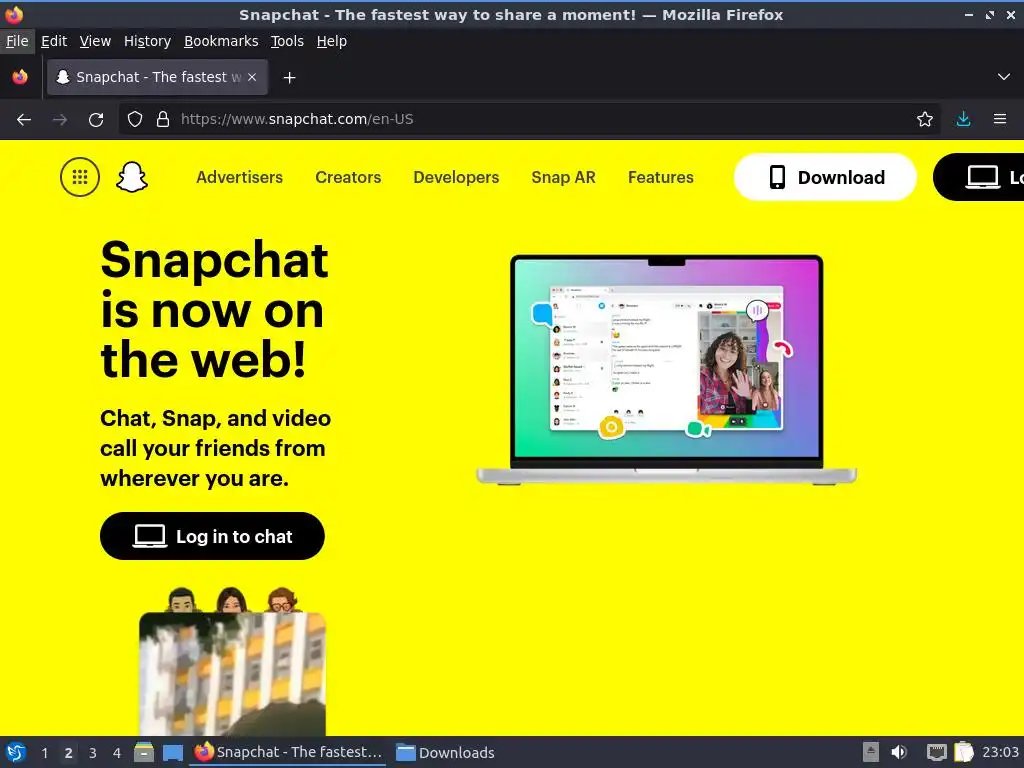1024x768 pixels.
Task: Click the Firefox View pinned icon
Action: [20, 77]
